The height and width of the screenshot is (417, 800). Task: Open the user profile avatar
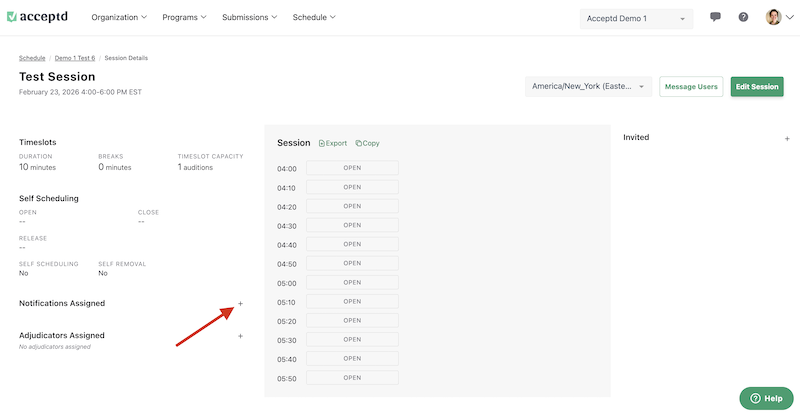773,17
